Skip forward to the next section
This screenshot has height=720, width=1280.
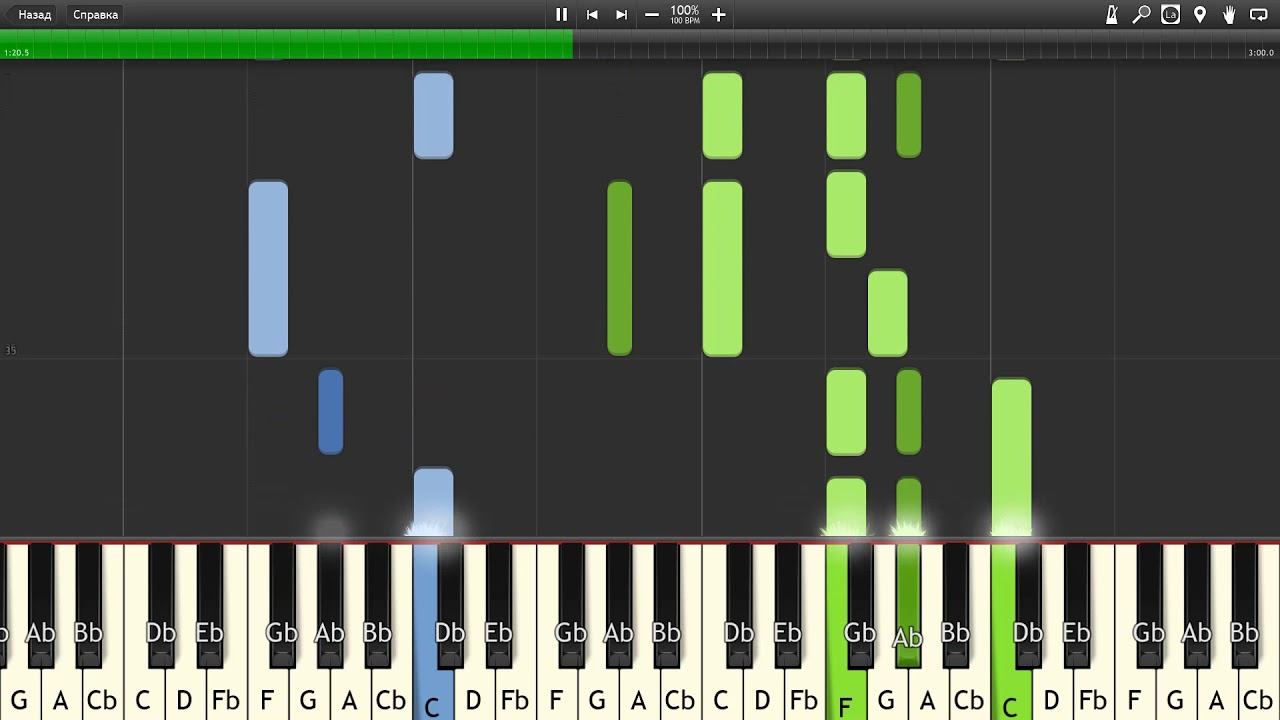tap(621, 14)
